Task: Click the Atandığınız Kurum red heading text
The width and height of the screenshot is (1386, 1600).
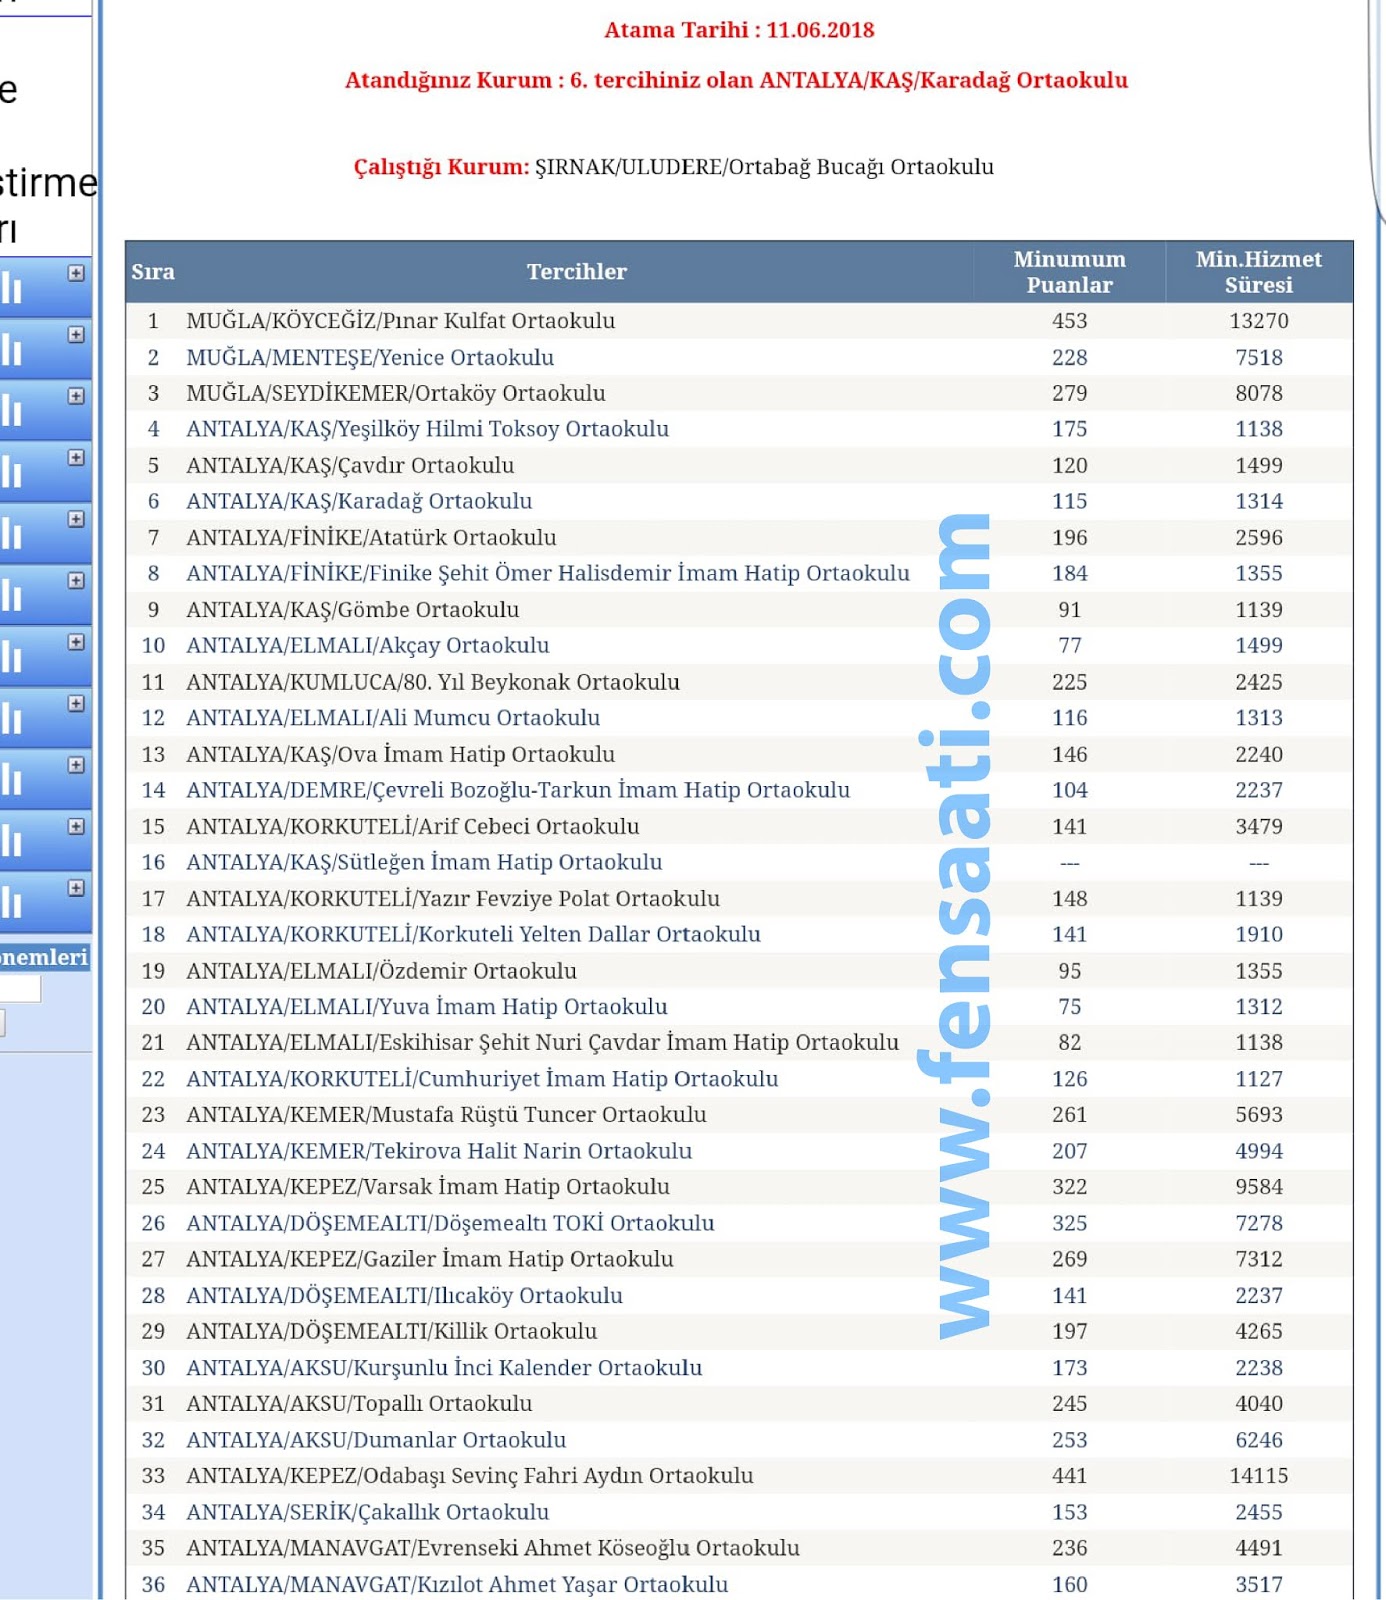Action: (x=736, y=80)
